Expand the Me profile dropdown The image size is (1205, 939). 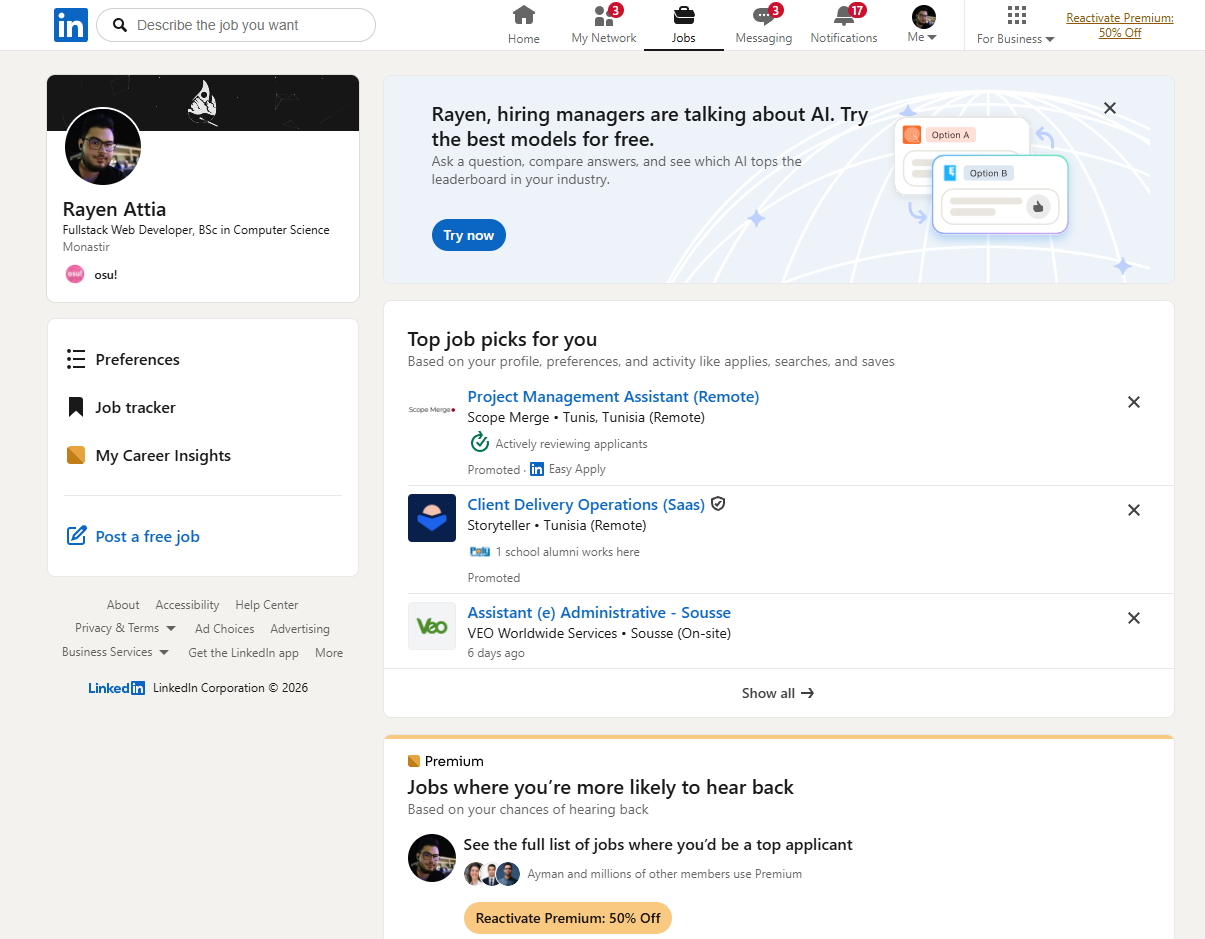[x=923, y=25]
